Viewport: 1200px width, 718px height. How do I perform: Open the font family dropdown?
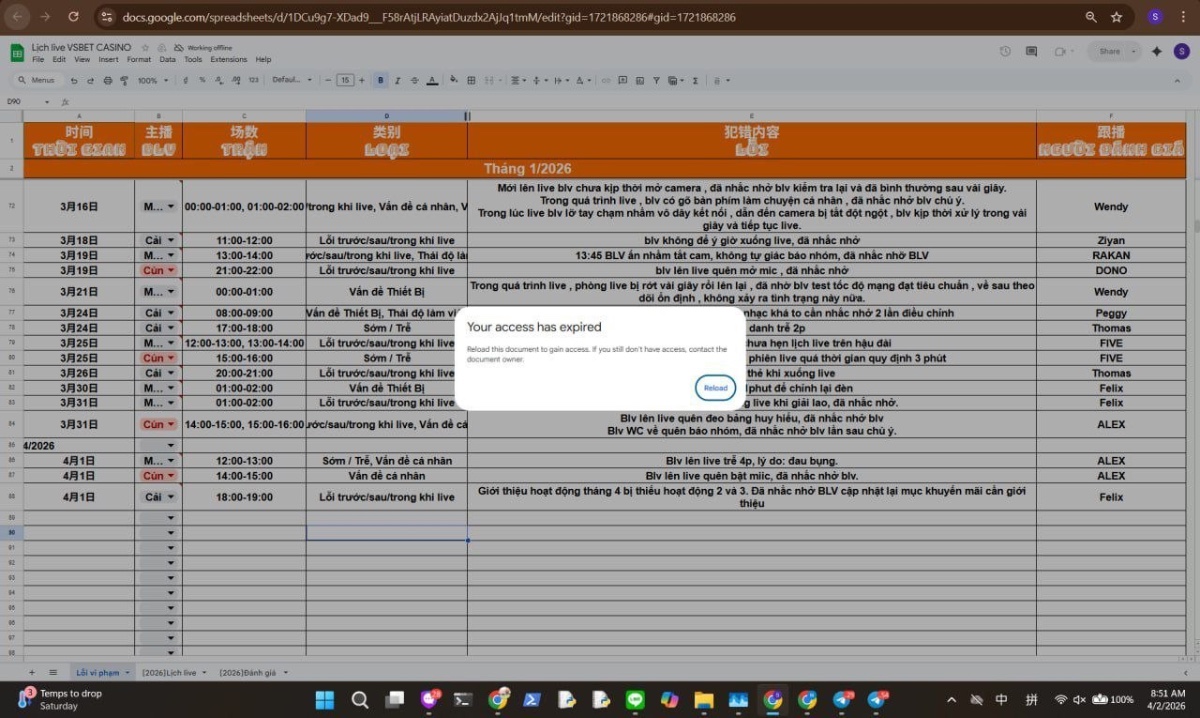point(292,80)
